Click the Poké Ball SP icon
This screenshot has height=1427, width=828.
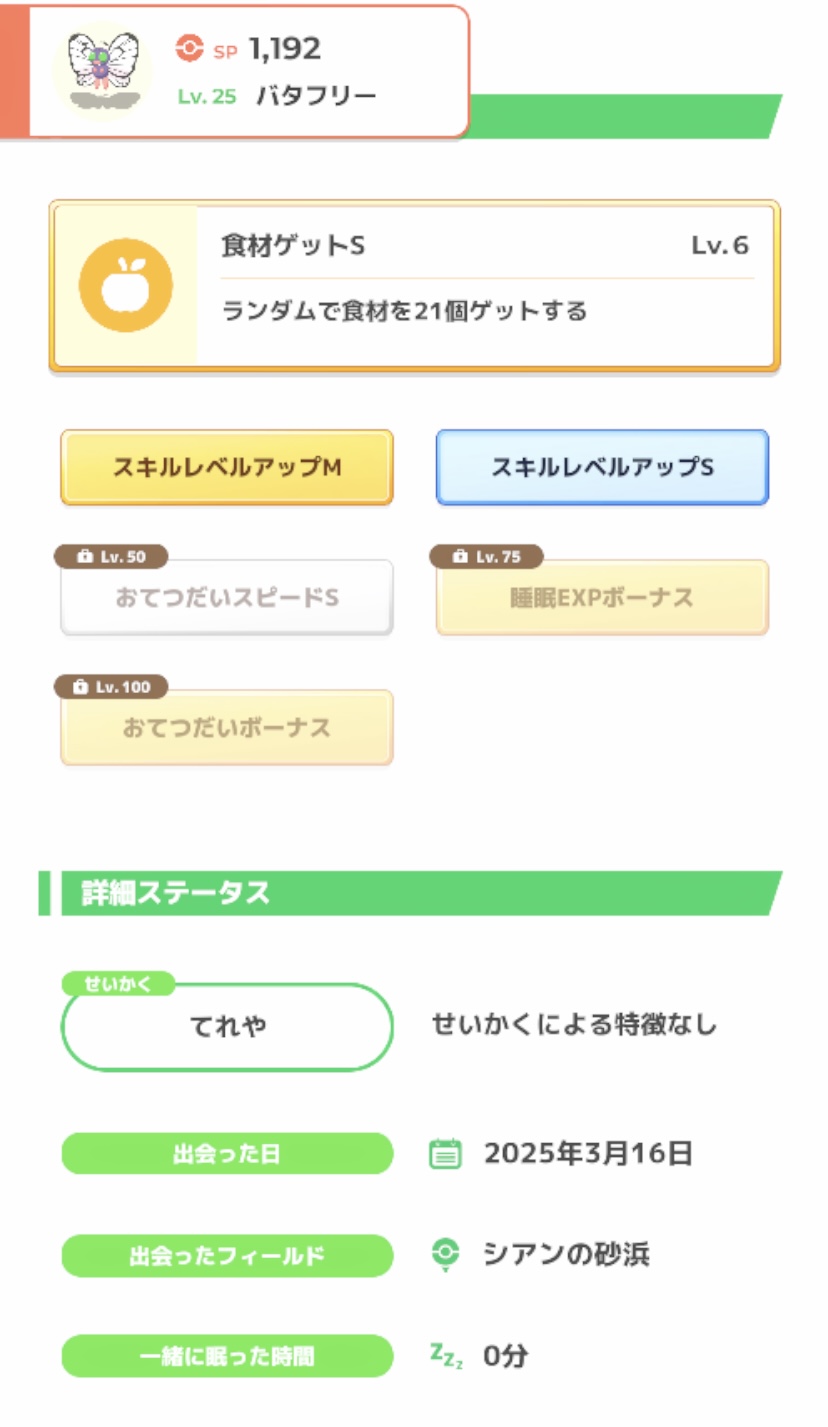pyautogui.click(x=189, y=48)
